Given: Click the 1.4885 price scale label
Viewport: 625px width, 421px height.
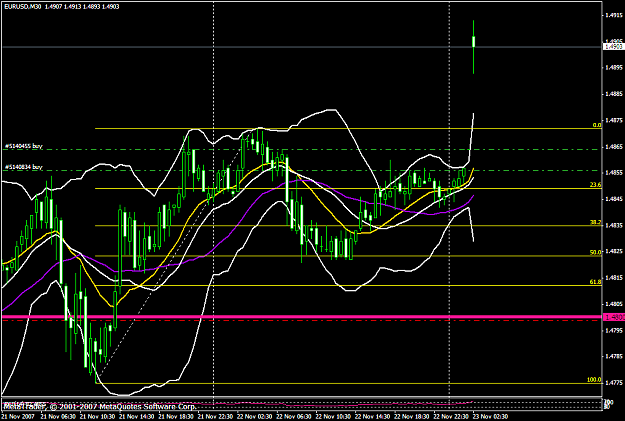Looking at the screenshot, I should point(614,94).
